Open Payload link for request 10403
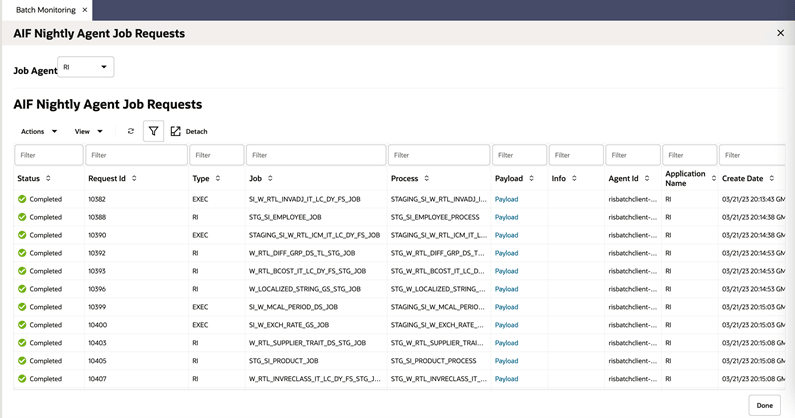Screen dimensions: 795x418 pyautogui.click(x=507, y=343)
